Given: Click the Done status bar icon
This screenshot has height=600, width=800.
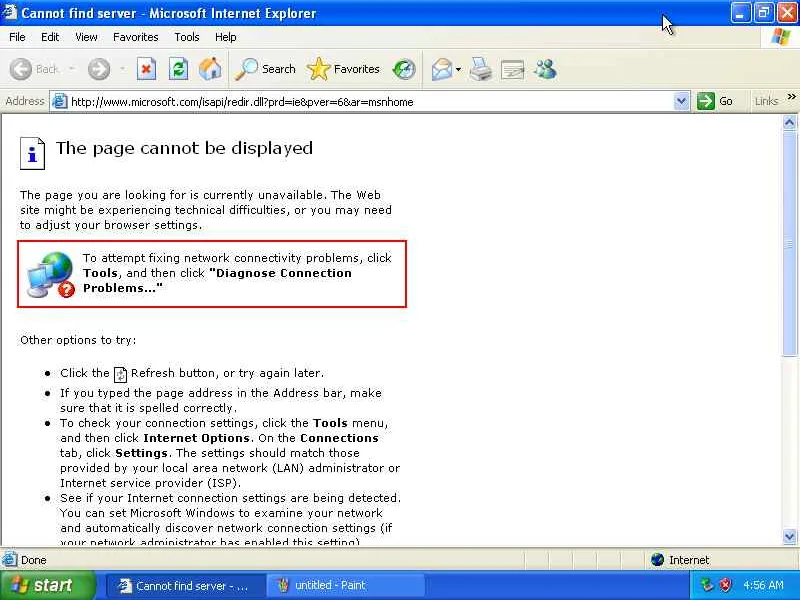Looking at the screenshot, I should [x=9, y=560].
